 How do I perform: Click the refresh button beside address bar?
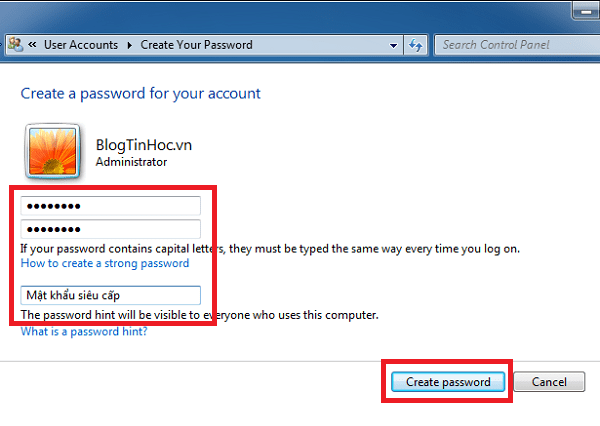pyautogui.click(x=416, y=45)
